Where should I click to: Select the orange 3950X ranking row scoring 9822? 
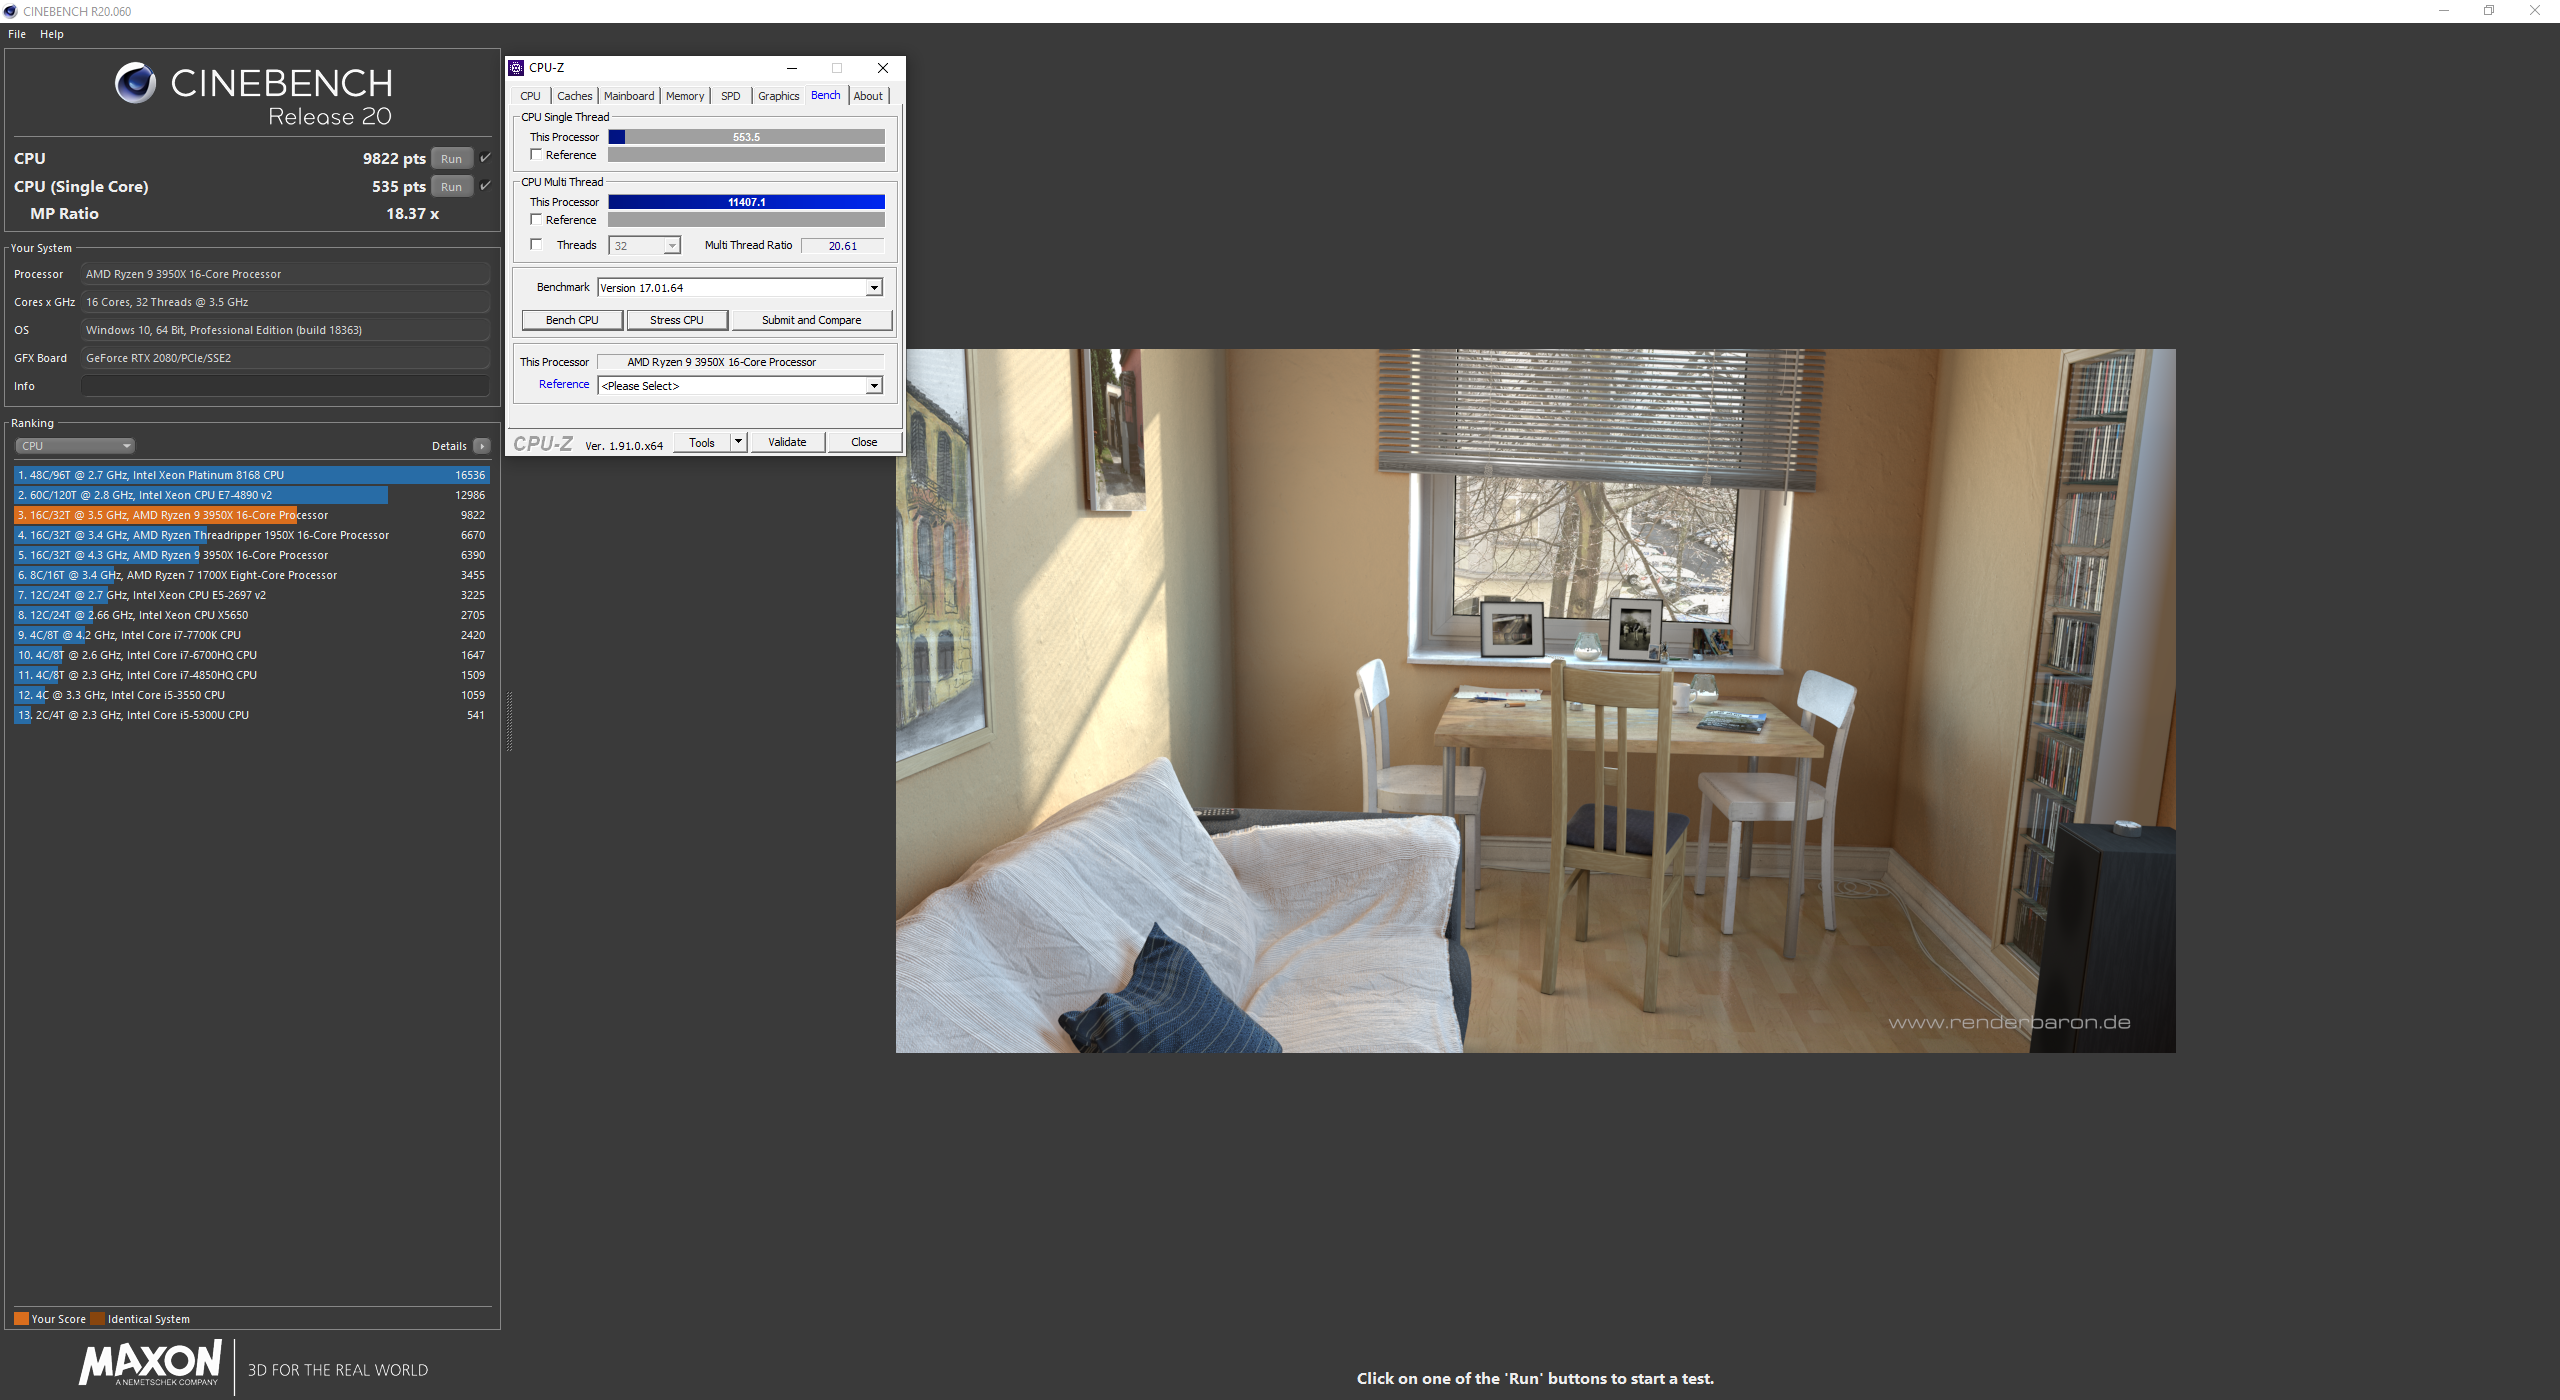pyautogui.click(x=252, y=515)
